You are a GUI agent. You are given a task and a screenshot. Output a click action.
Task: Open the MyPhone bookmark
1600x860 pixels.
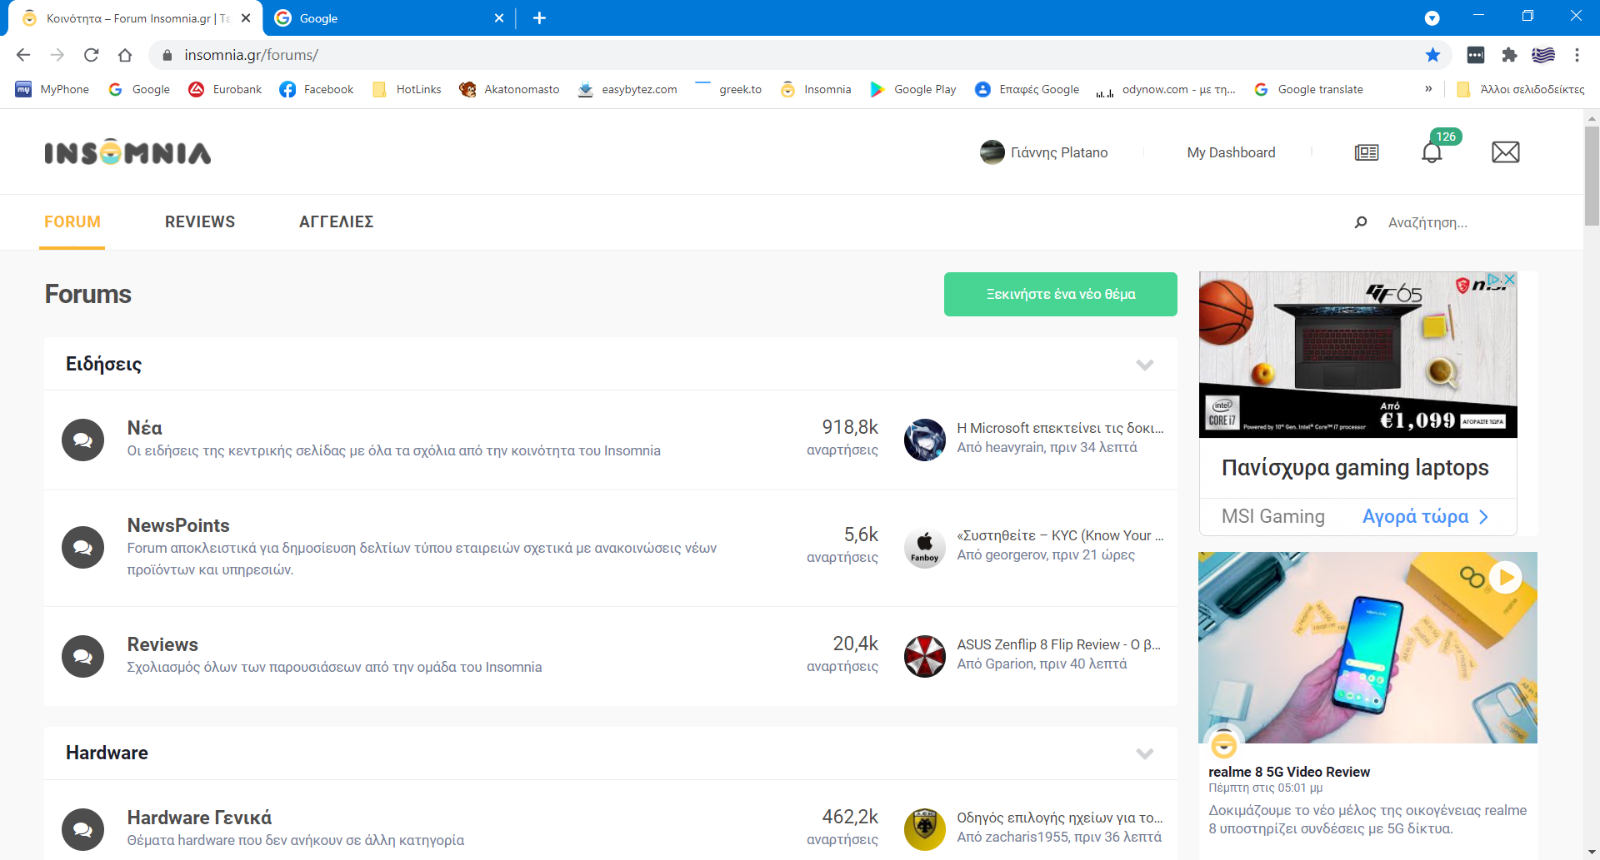[52, 89]
